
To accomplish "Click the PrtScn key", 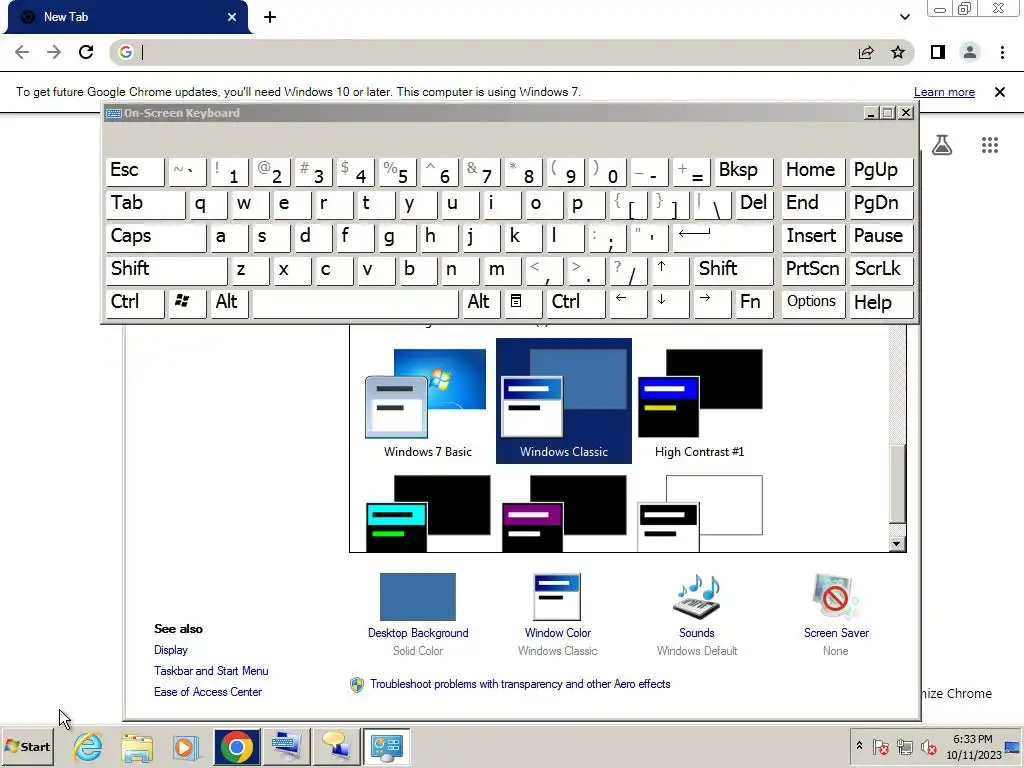I will pos(813,270).
